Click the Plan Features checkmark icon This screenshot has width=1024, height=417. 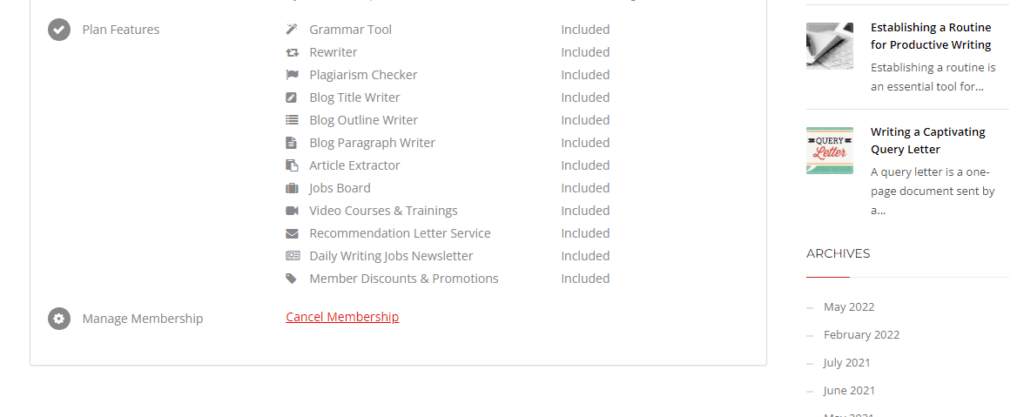(x=59, y=29)
